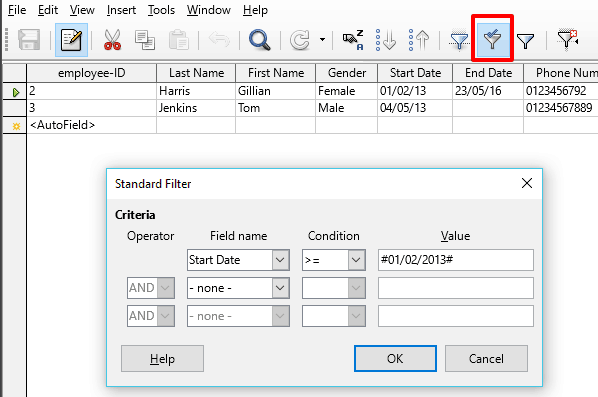Click the Sort Ascending icon
The width and height of the screenshot is (598, 397).
pos(386,40)
